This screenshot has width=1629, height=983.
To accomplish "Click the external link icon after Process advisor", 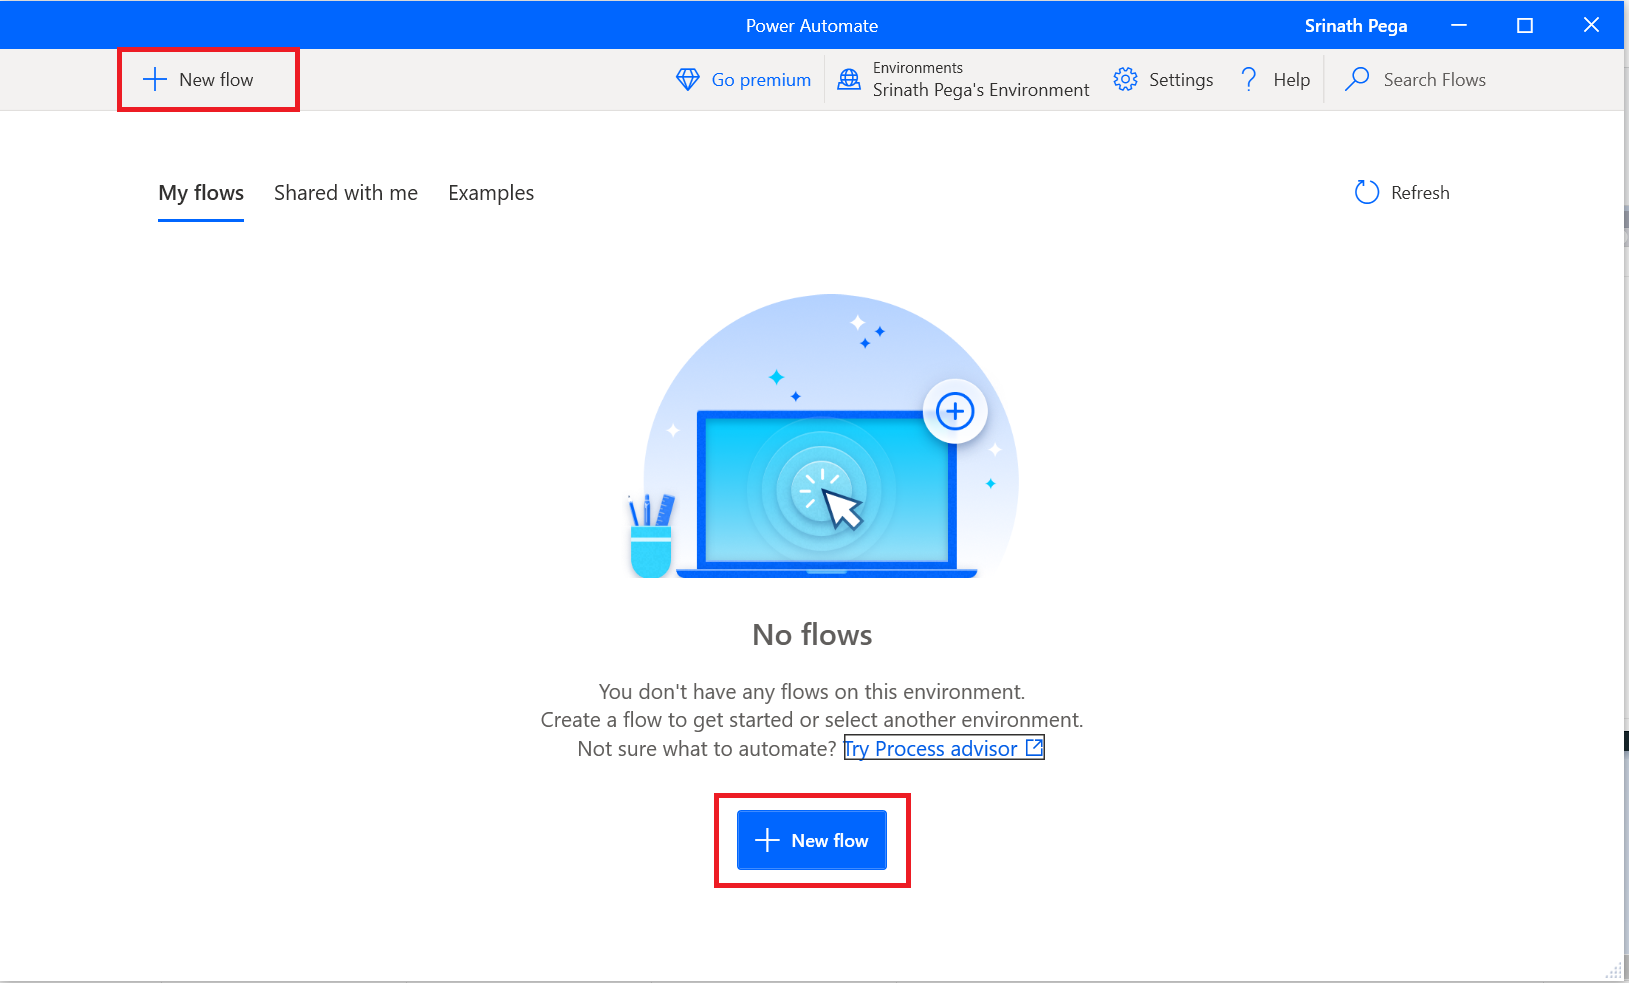I will tap(1034, 748).
